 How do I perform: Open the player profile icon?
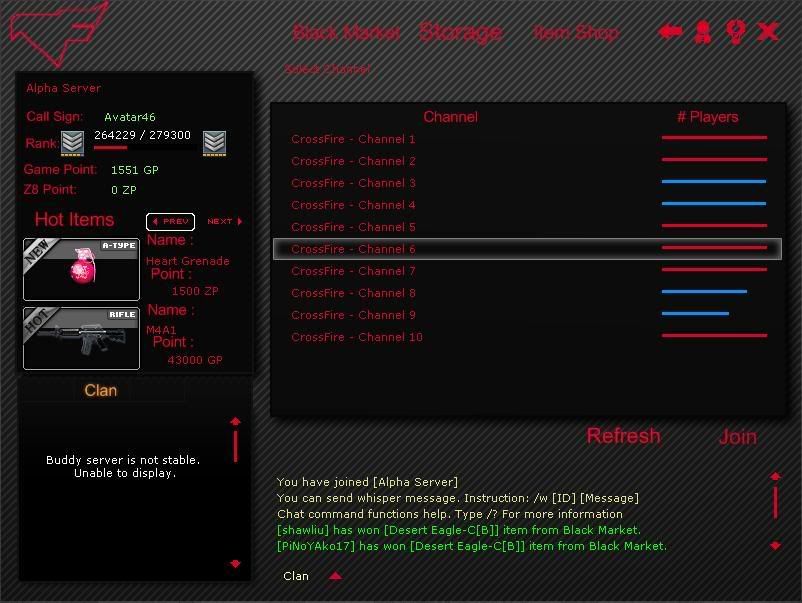tap(703, 32)
